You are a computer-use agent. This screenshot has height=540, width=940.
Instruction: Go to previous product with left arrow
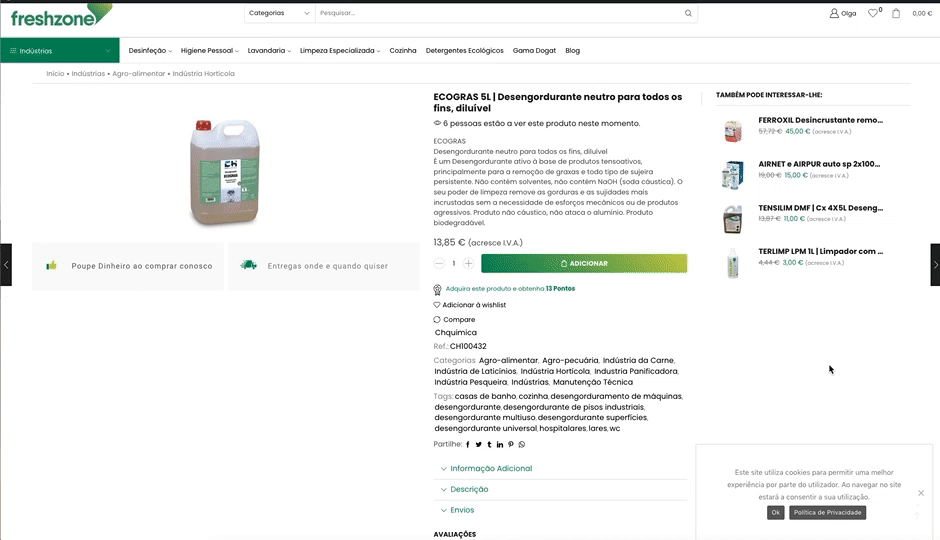click(x=6, y=264)
